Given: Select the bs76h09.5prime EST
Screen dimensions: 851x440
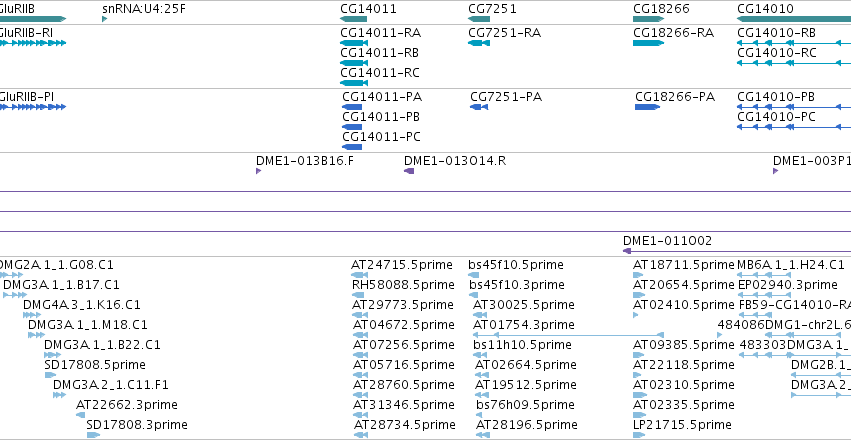Looking at the screenshot, I should click(480, 415).
